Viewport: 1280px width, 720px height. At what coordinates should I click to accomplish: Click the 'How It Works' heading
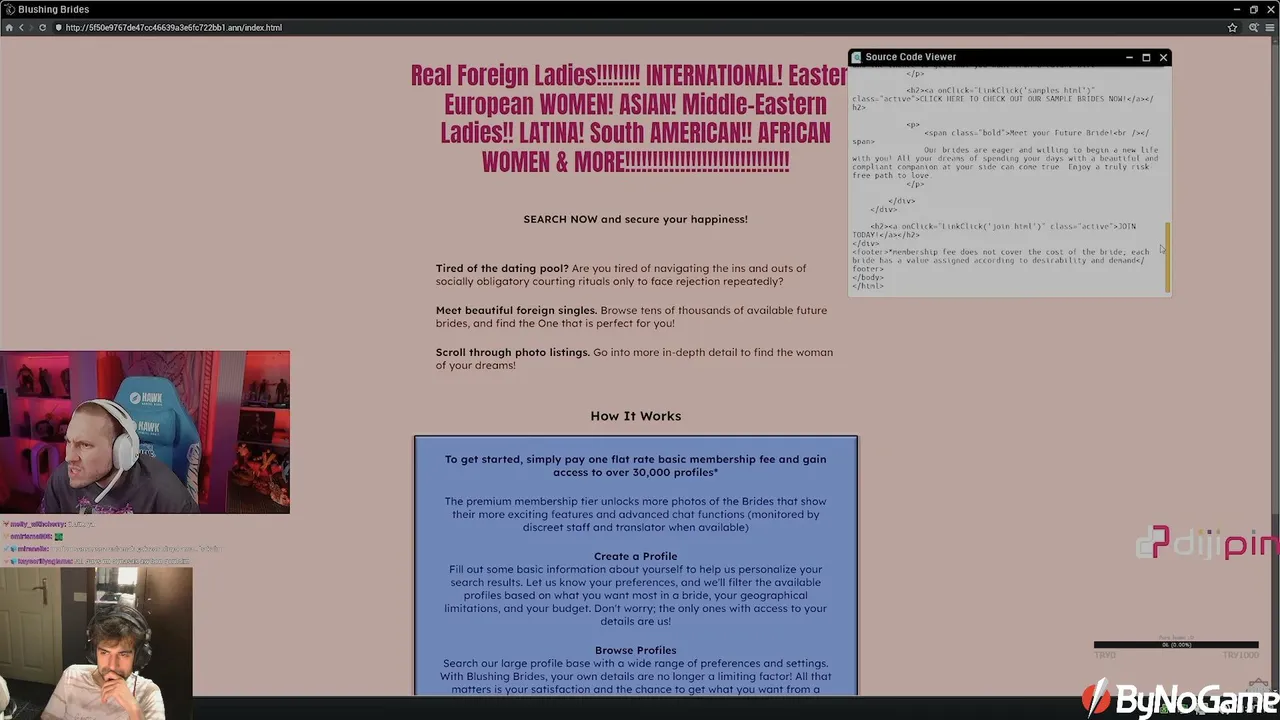click(x=635, y=416)
